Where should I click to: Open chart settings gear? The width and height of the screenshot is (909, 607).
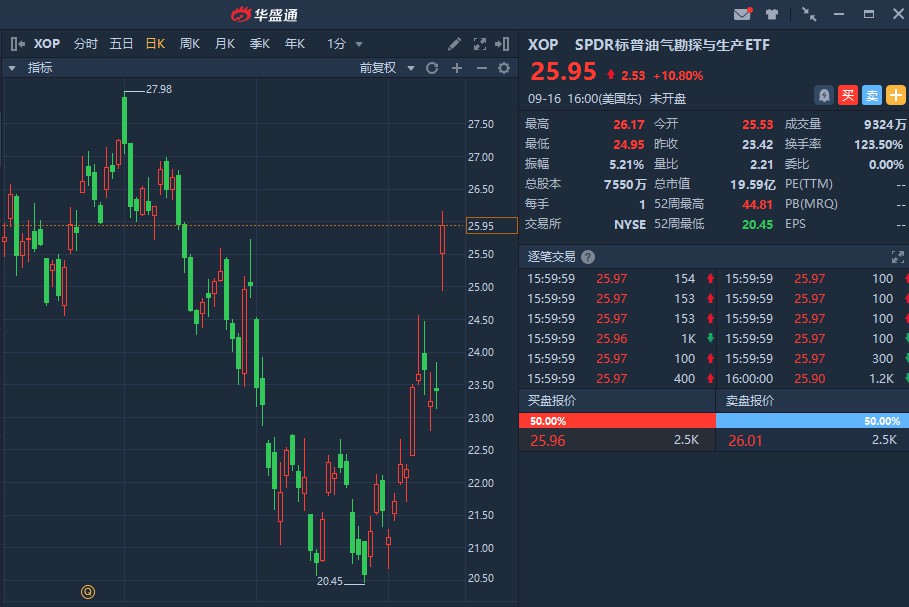504,68
